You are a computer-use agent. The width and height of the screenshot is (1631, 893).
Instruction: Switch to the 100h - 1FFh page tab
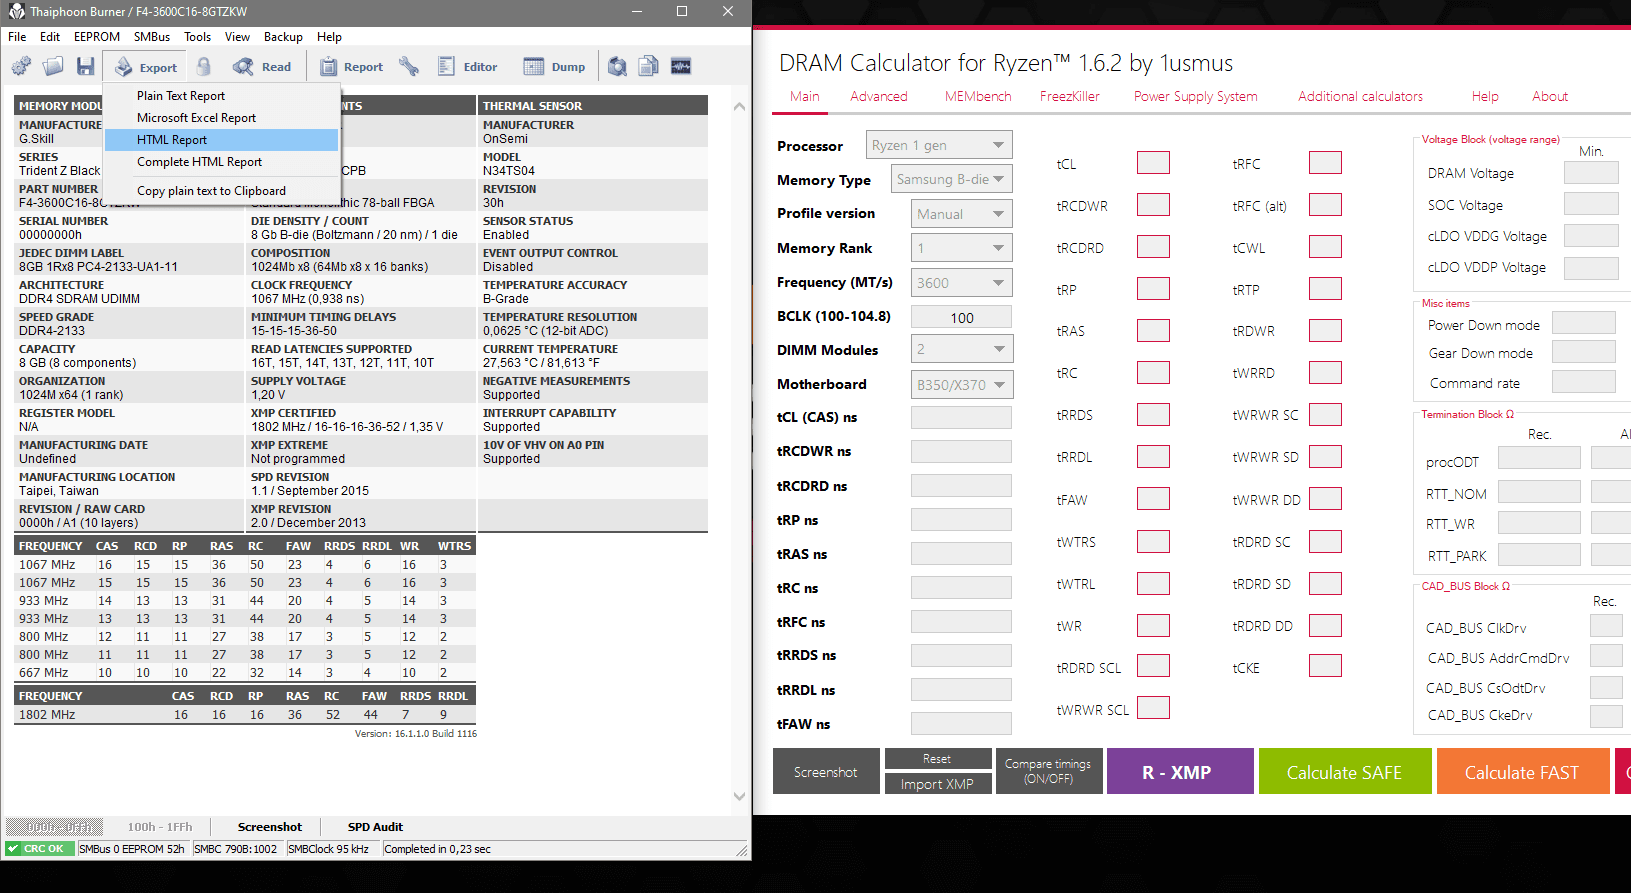click(x=160, y=827)
